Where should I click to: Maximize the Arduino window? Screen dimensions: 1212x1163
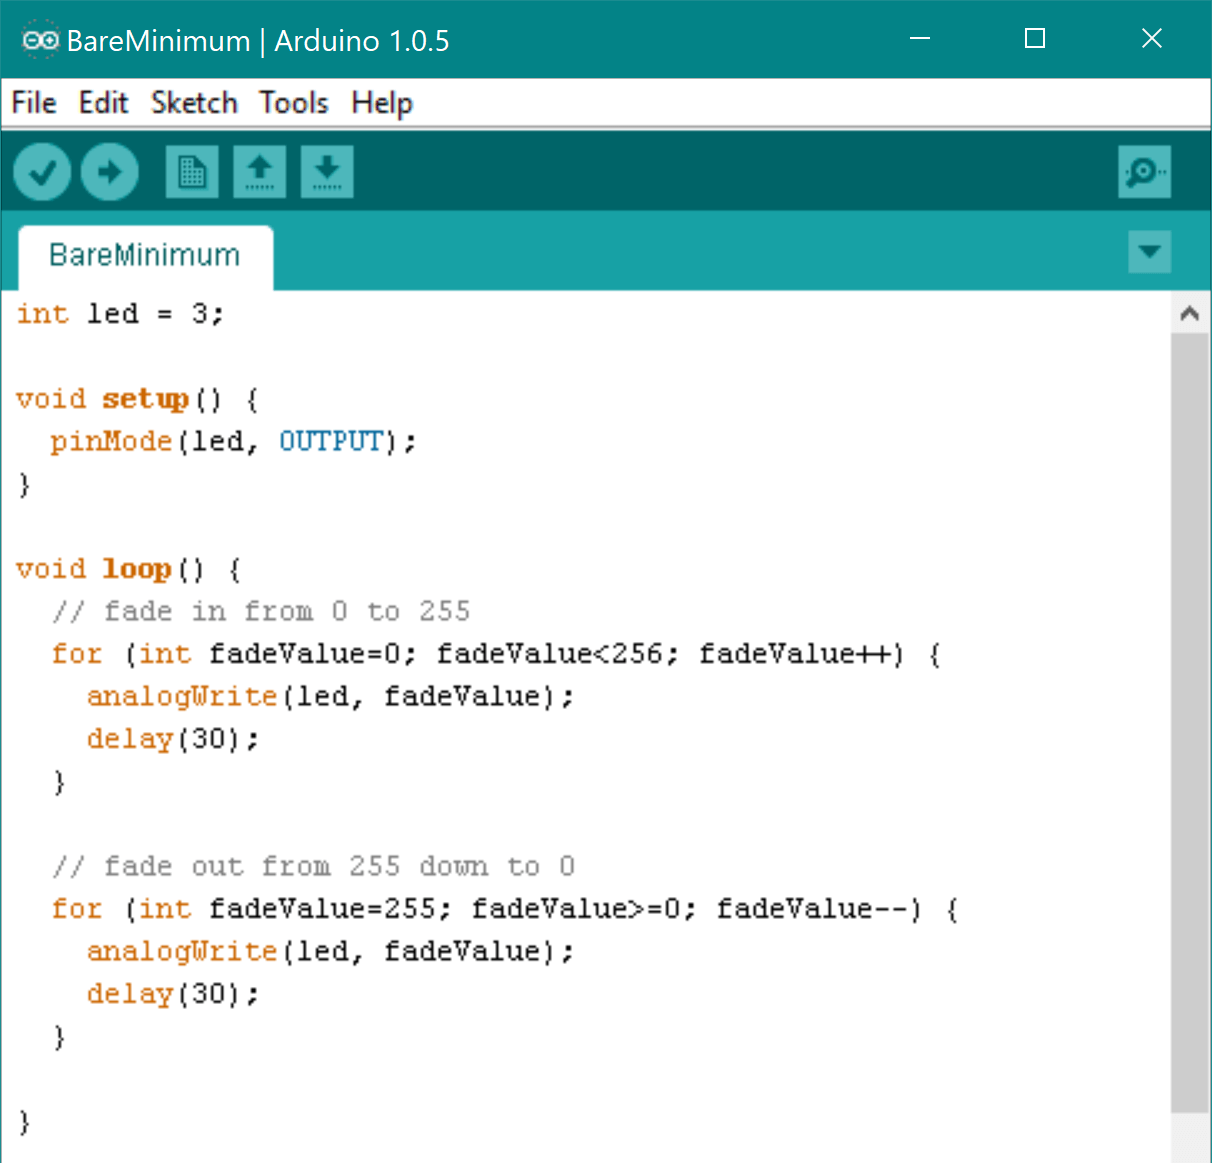pos(1035,39)
